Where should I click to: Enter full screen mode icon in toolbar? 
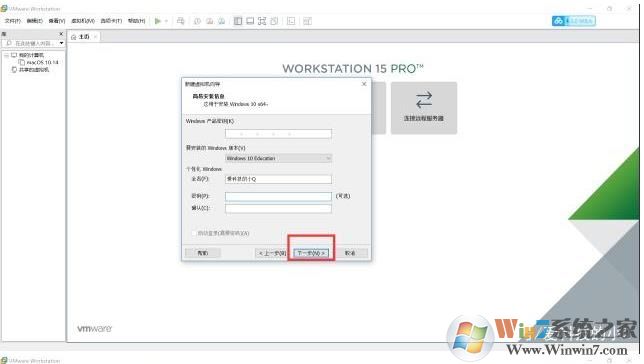point(262,21)
